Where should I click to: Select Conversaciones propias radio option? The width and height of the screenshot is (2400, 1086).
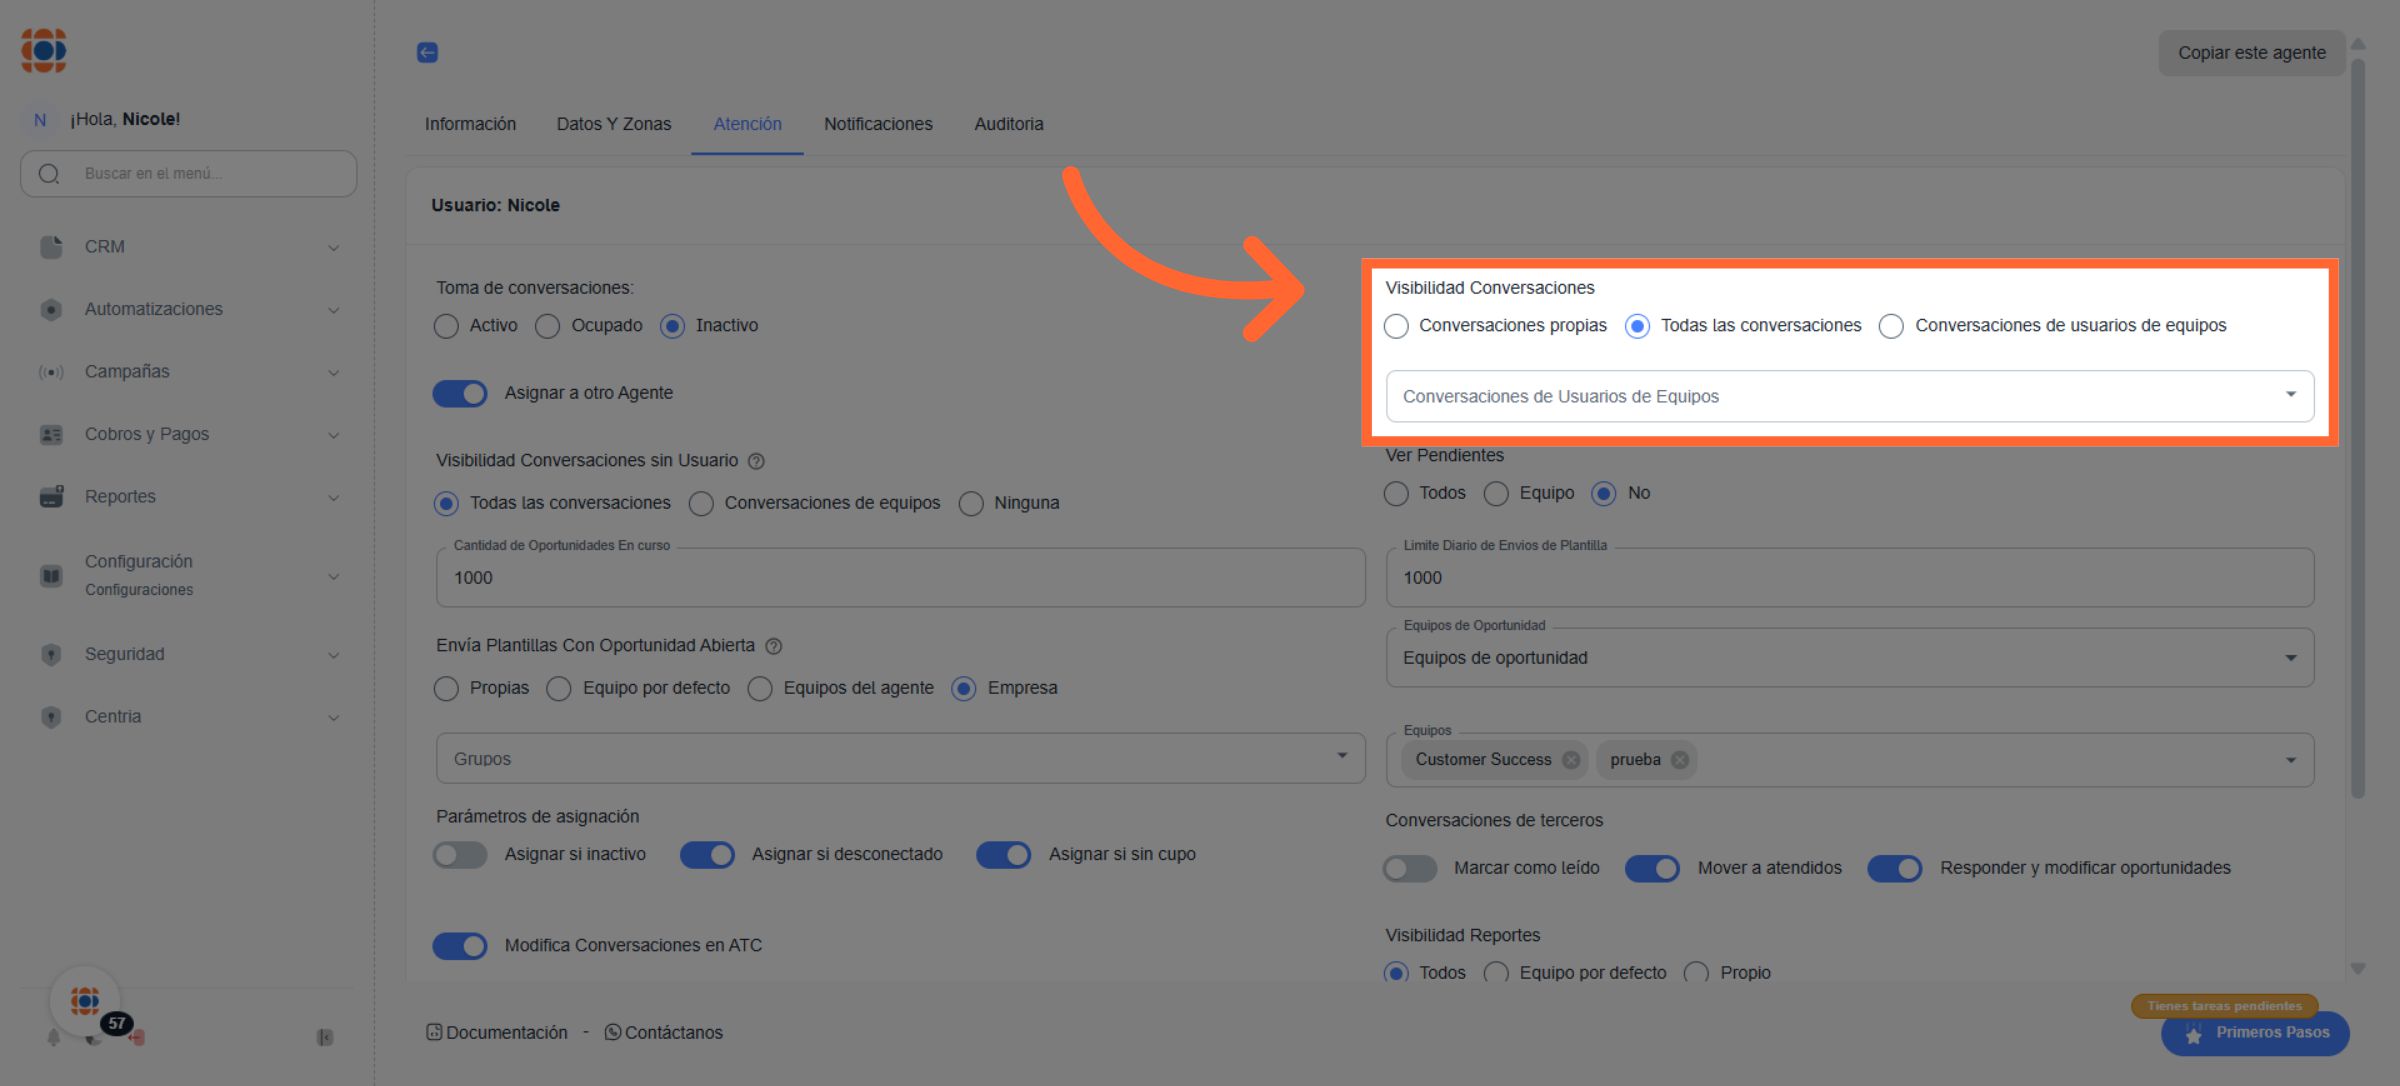(x=1397, y=326)
